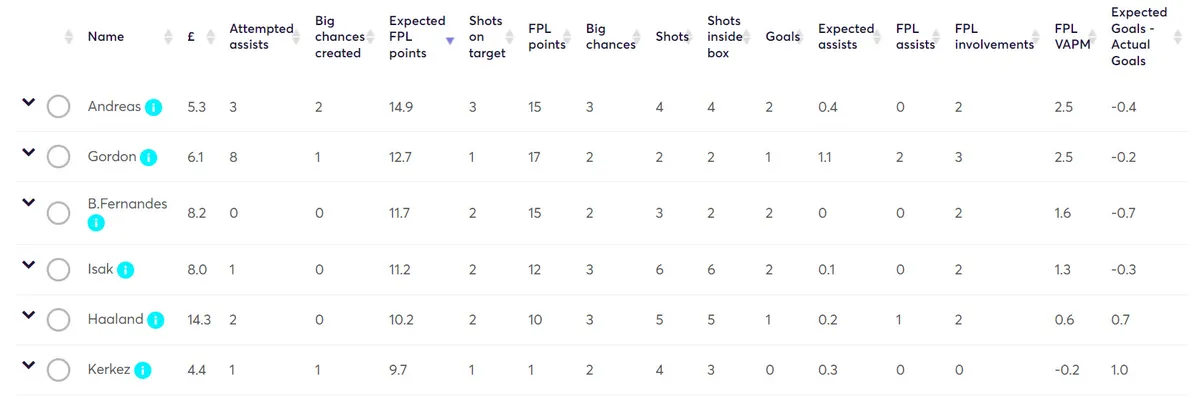Click the Haaland player name
This screenshot has width=1200, height=399.
click(116, 320)
